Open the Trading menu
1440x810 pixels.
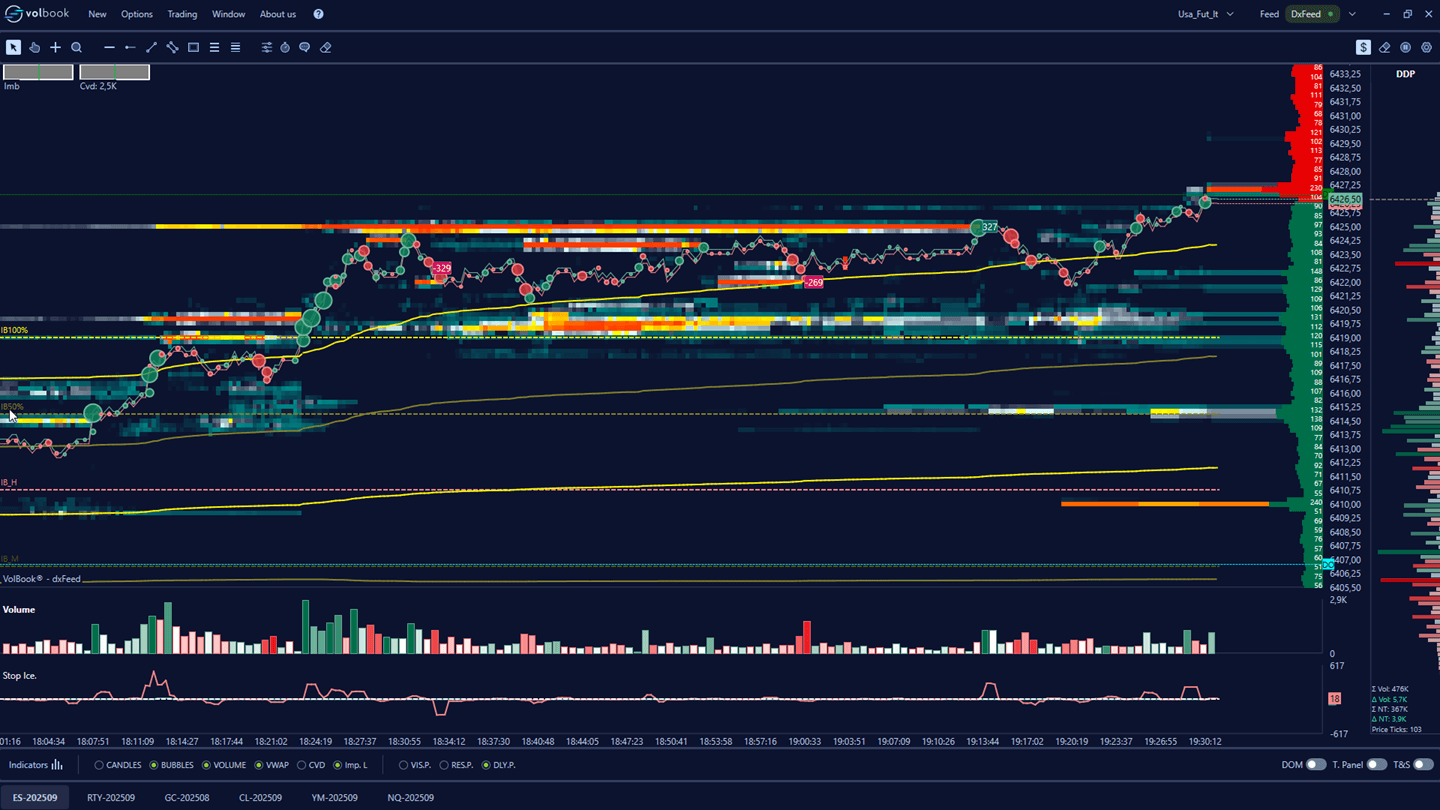pos(182,14)
